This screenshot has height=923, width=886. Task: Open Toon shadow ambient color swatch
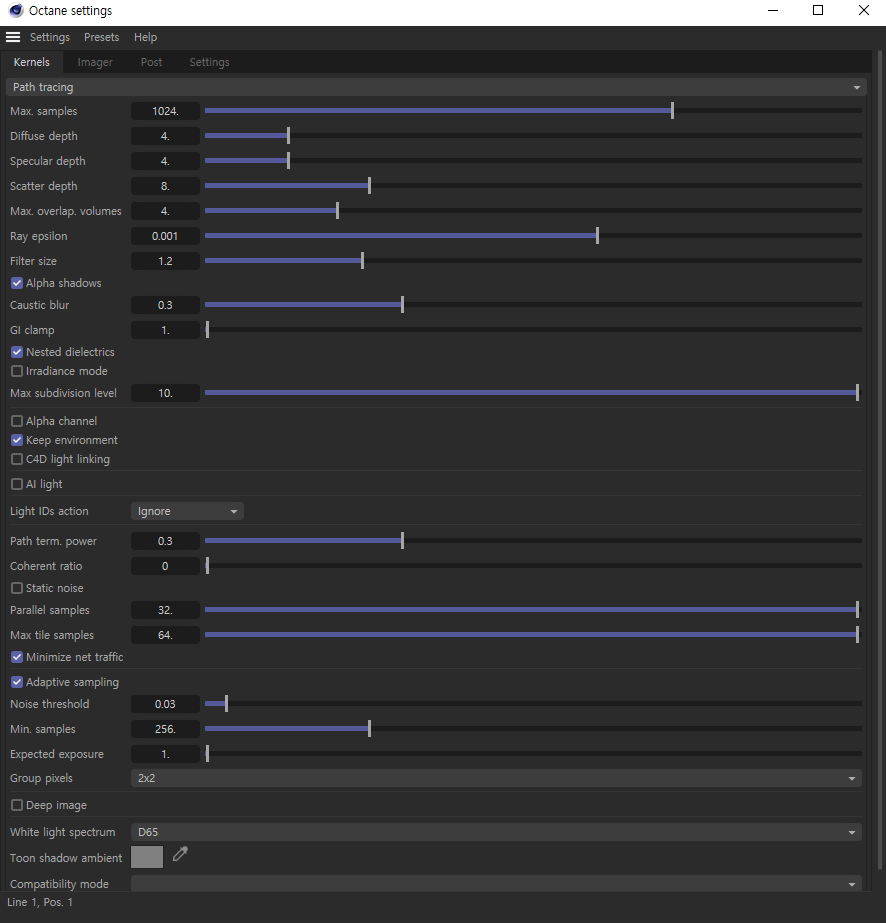pyautogui.click(x=147, y=857)
